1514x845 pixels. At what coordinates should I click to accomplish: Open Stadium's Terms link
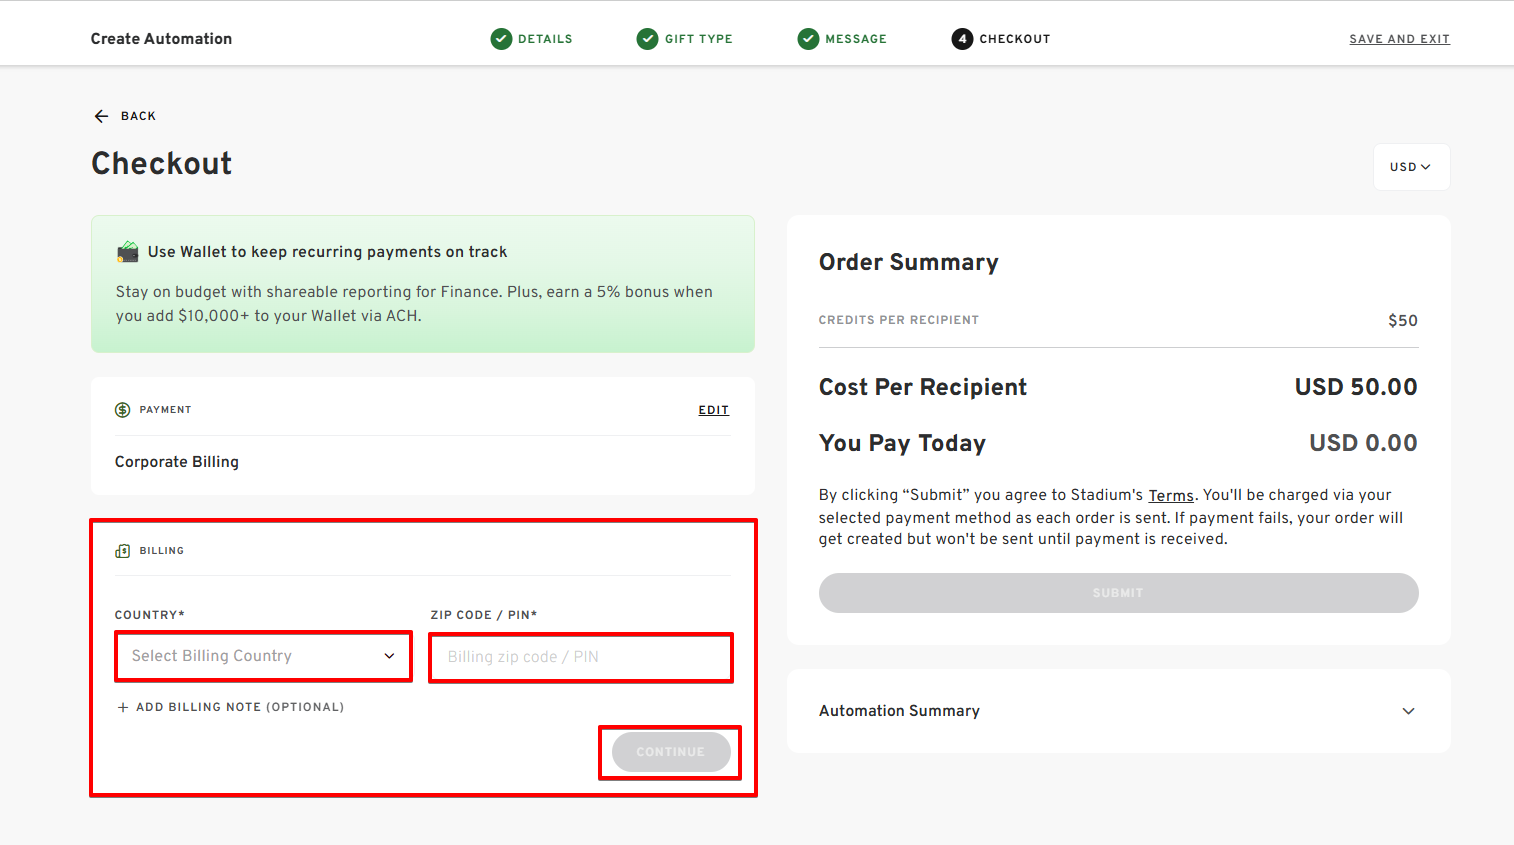tap(1171, 495)
